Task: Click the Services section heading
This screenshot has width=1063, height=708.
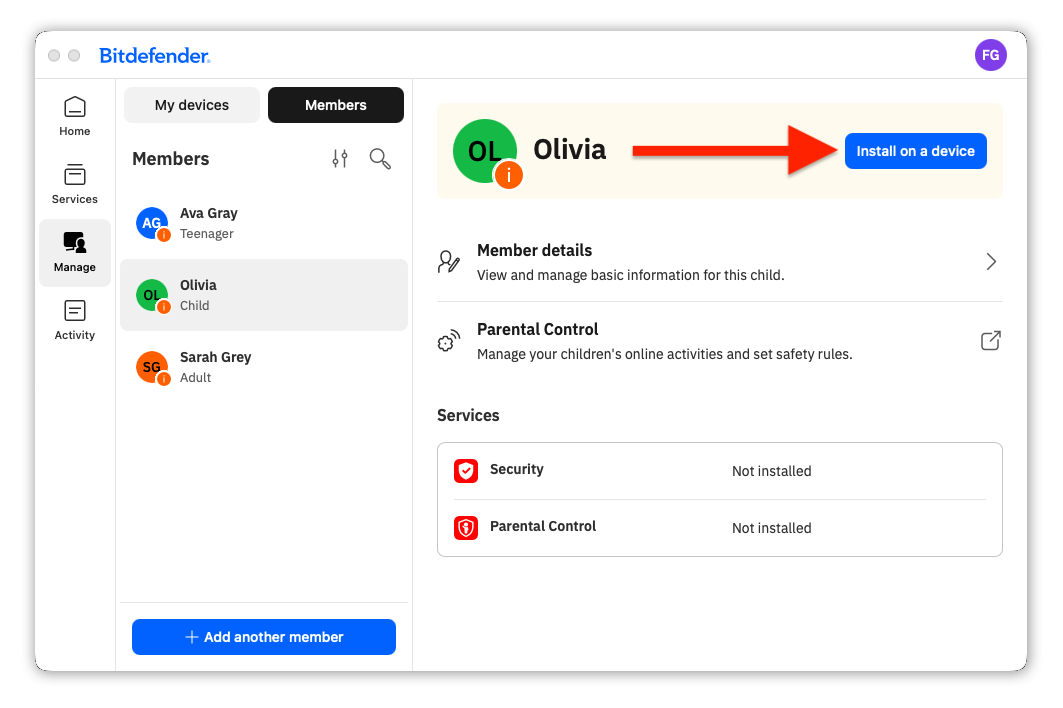Action: point(468,416)
